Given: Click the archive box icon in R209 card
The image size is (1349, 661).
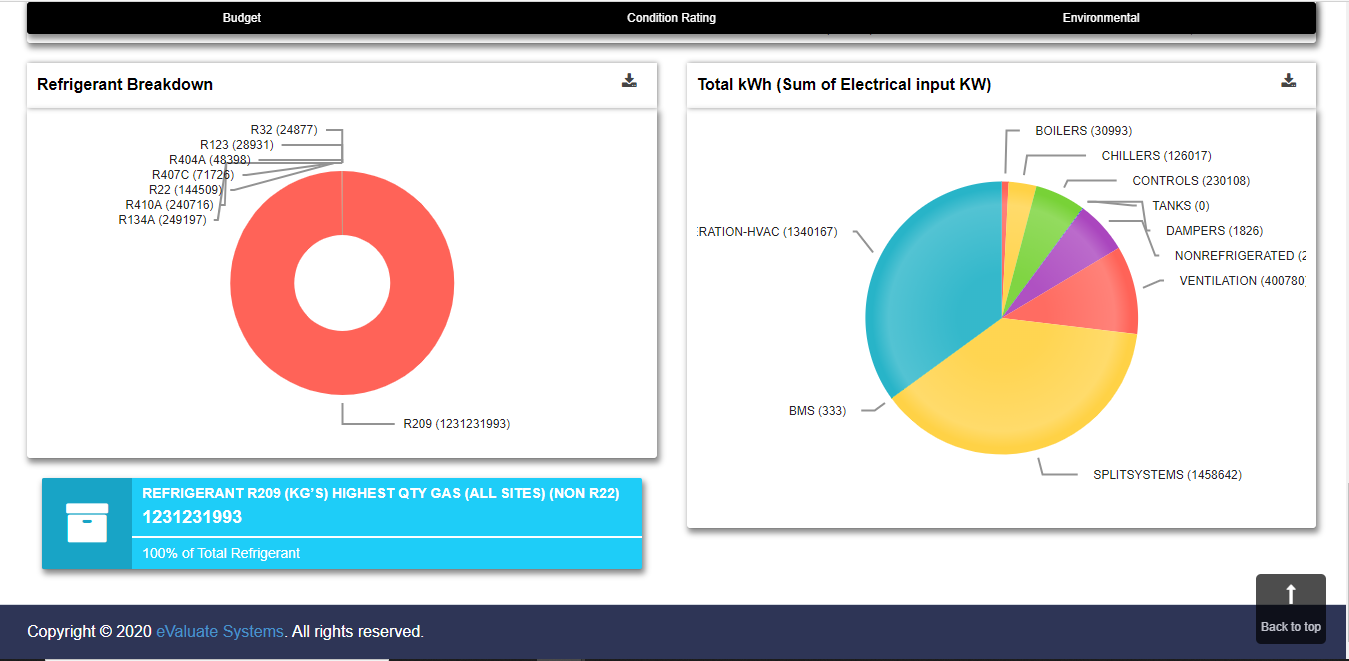Looking at the screenshot, I should point(87,523).
